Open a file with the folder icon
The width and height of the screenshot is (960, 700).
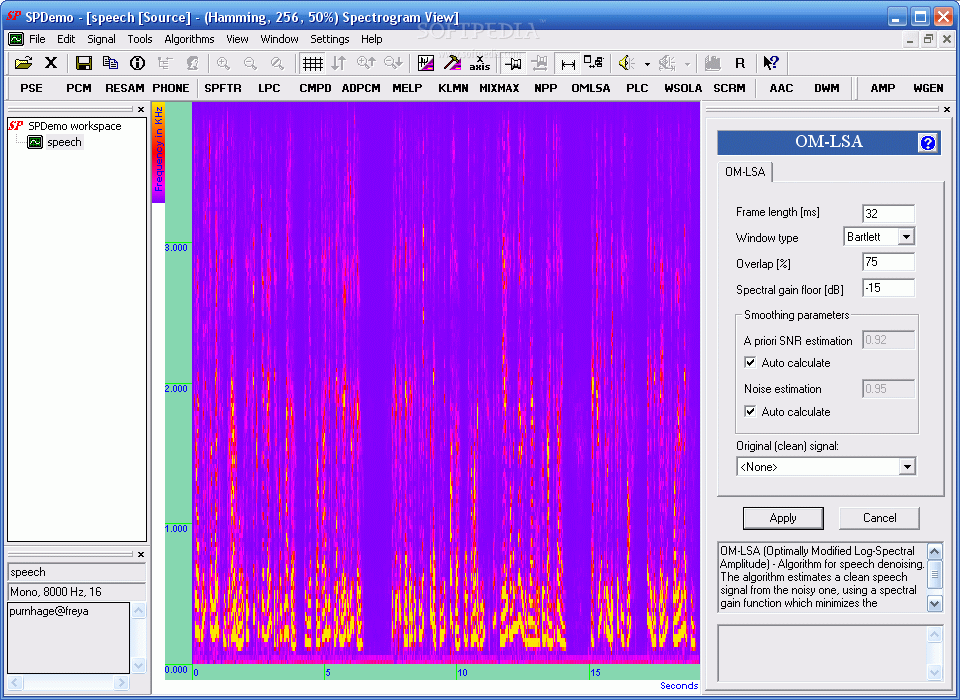pyautogui.click(x=23, y=62)
